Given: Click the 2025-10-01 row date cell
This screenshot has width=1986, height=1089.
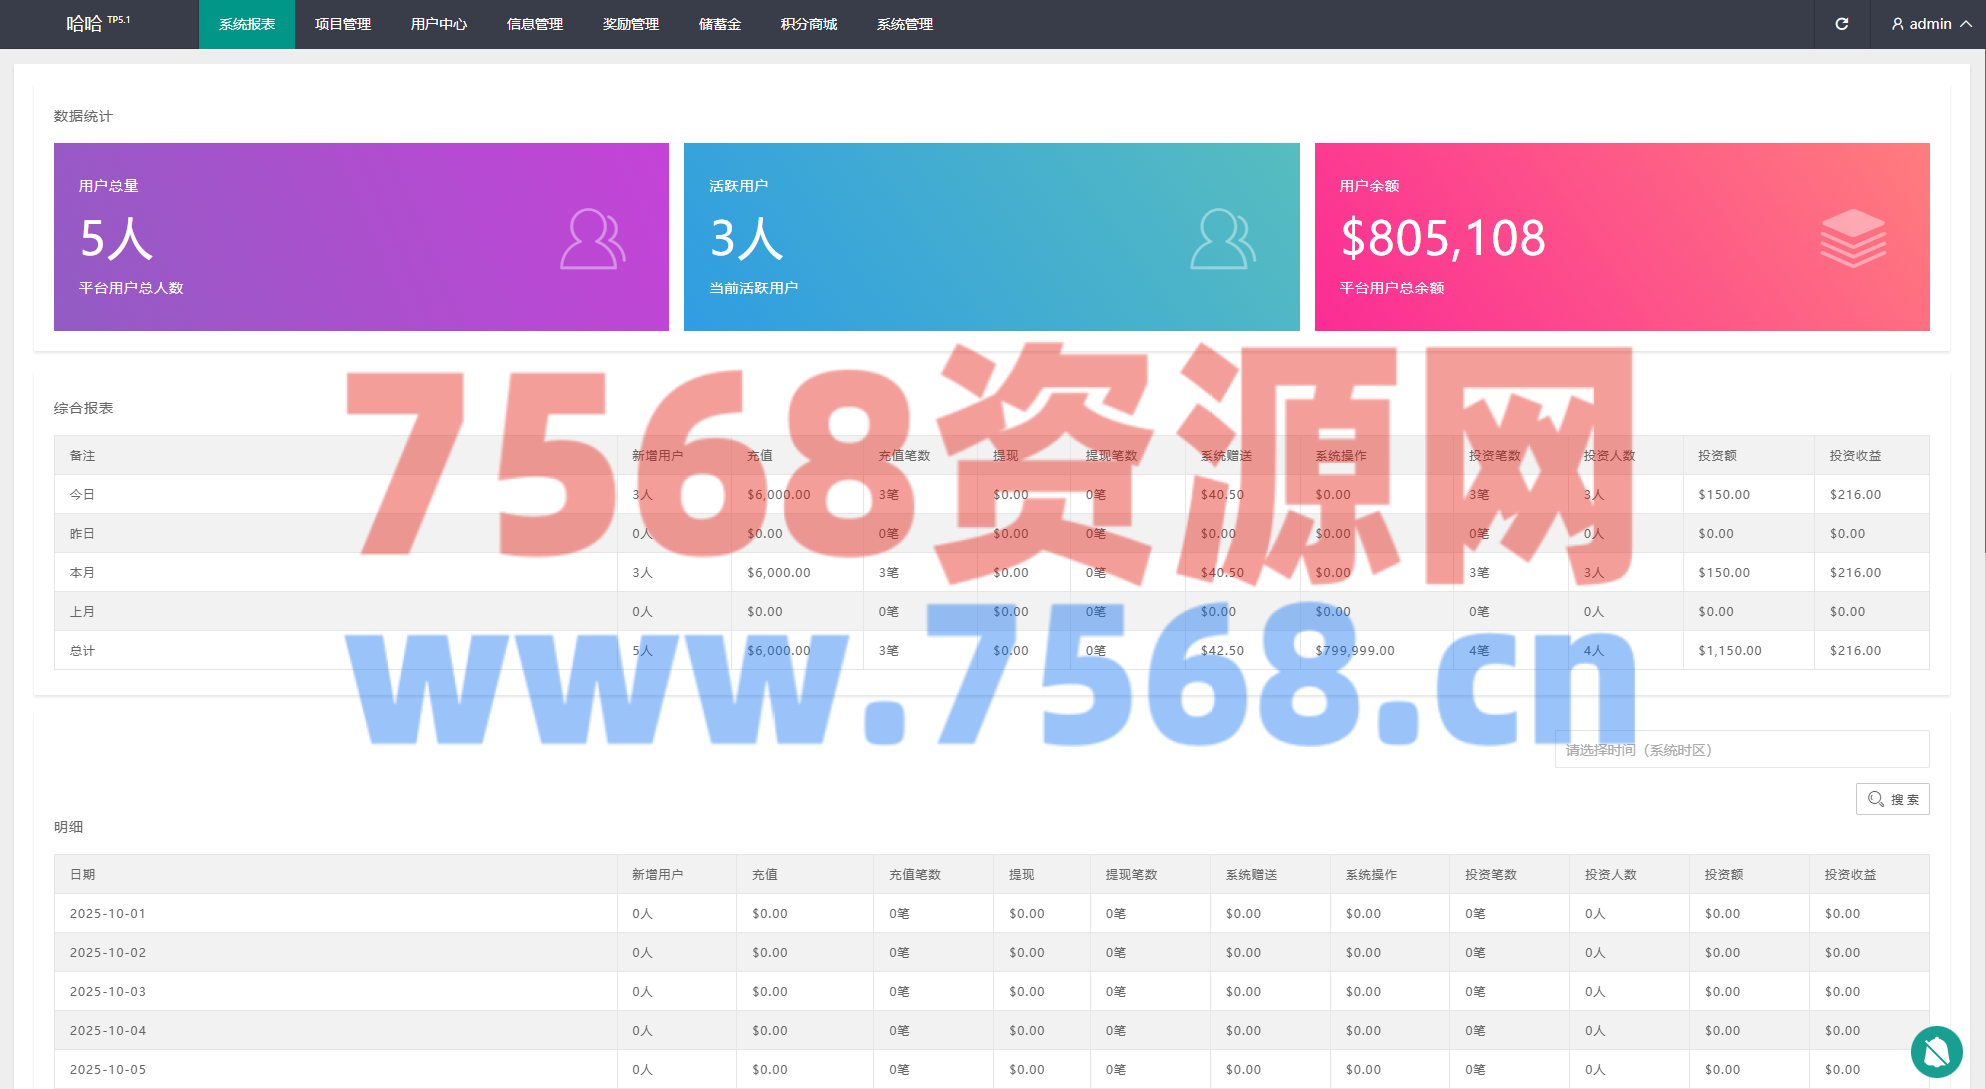Looking at the screenshot, I should tap(108, 913).
